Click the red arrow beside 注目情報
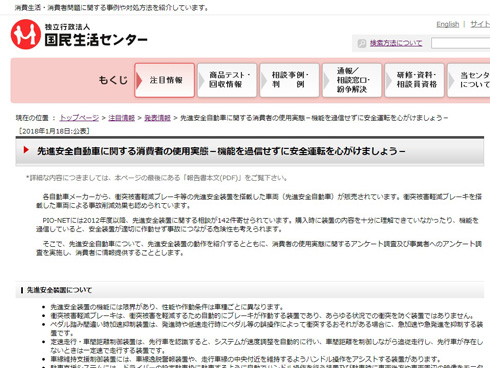 [139, 80]
